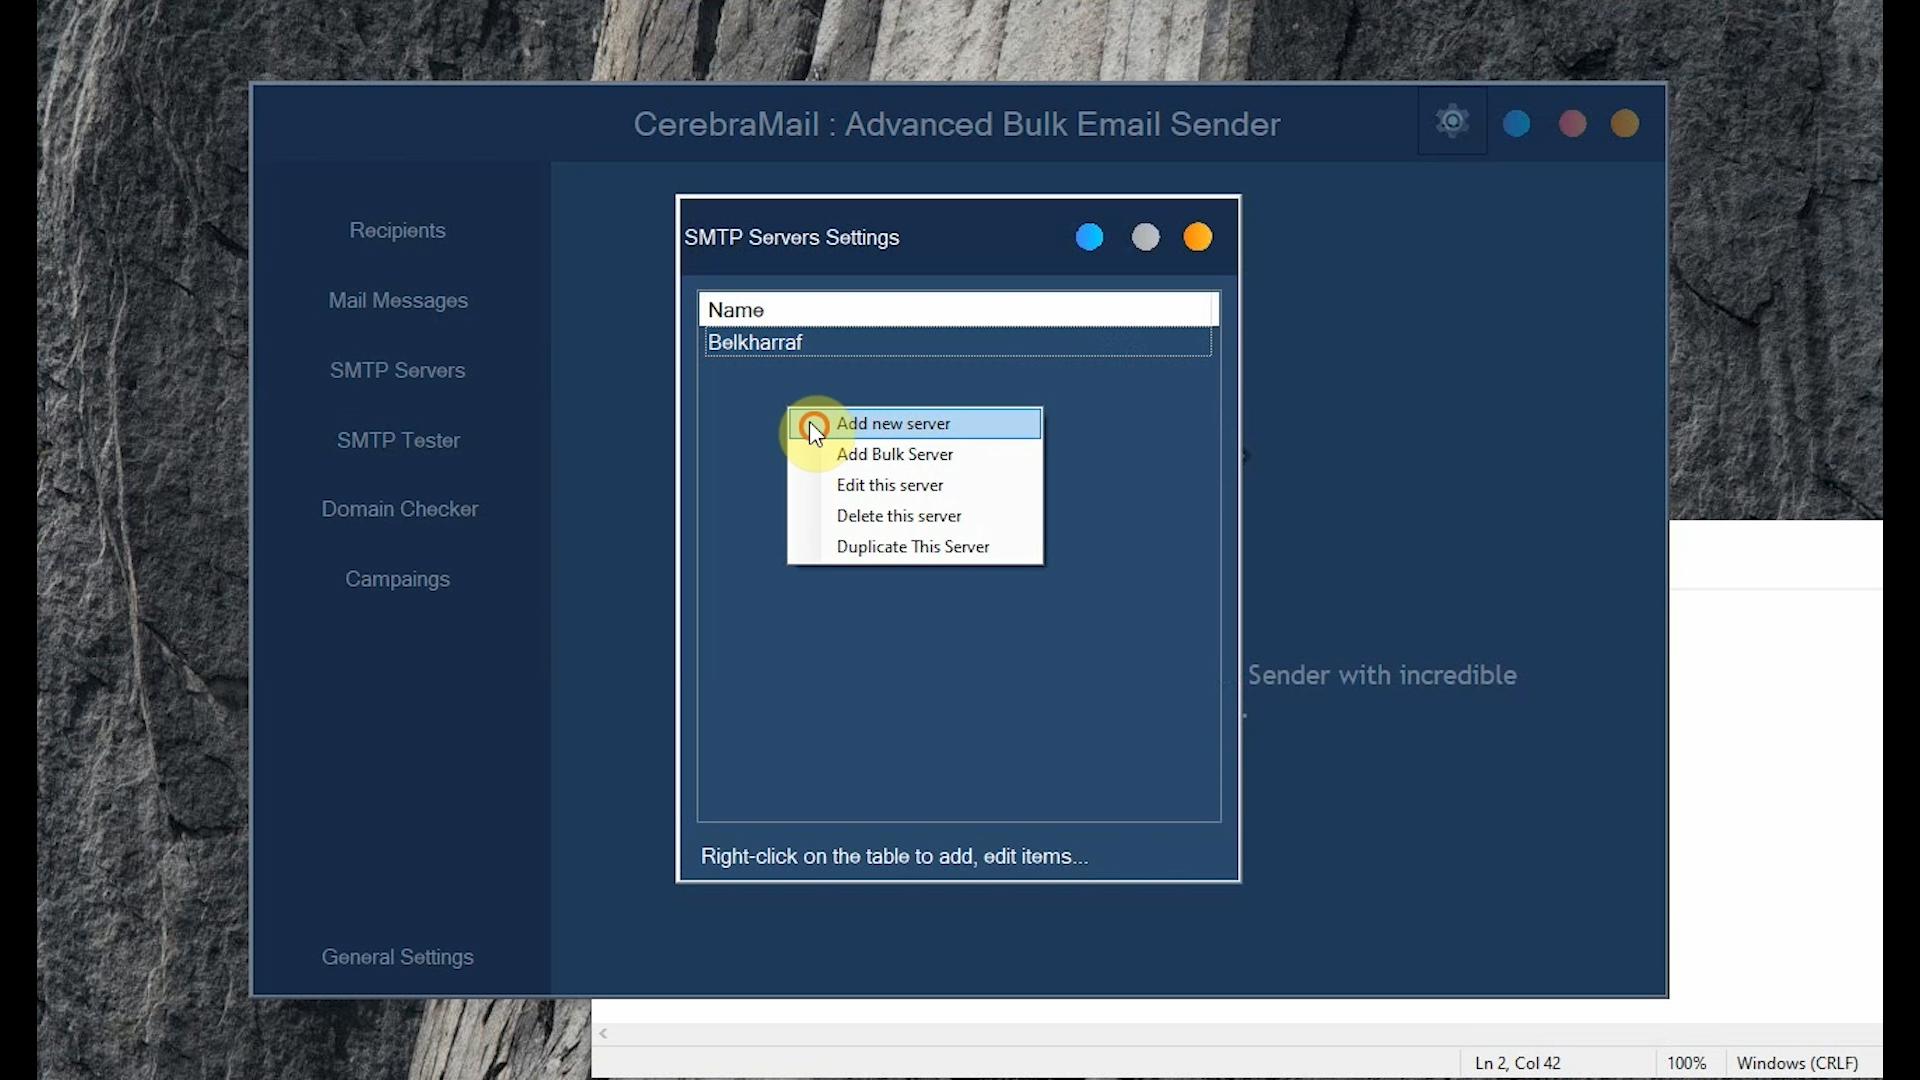
Task: Open the Recipients section
Action: (397, 230)
